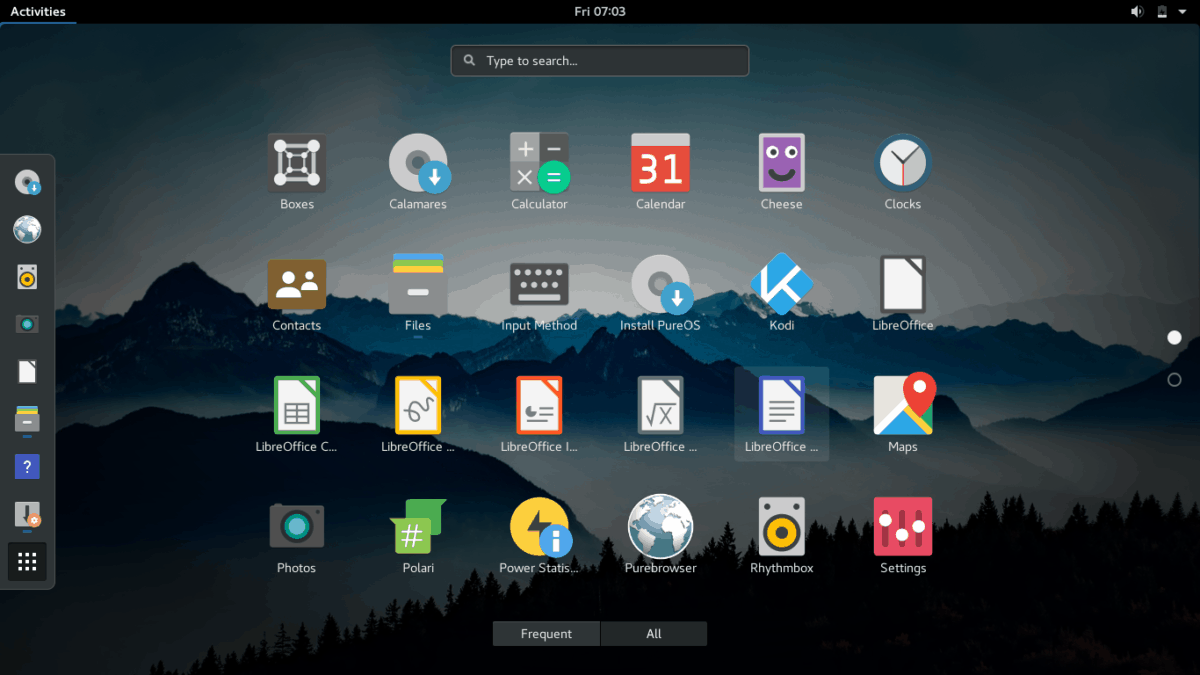Click inside the Type to search field
Screen dimensions: 1200x675
tap(599, 60)
